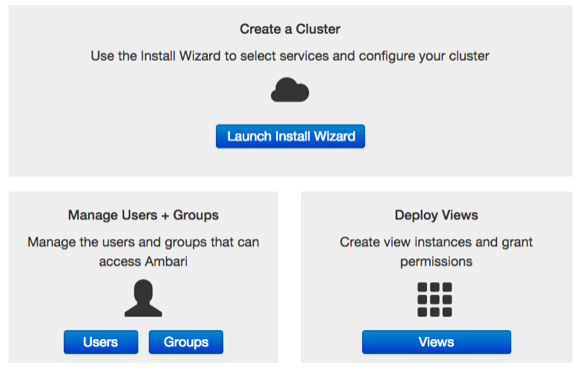Click the center square of the views grid icon

[x=435, y=299]
